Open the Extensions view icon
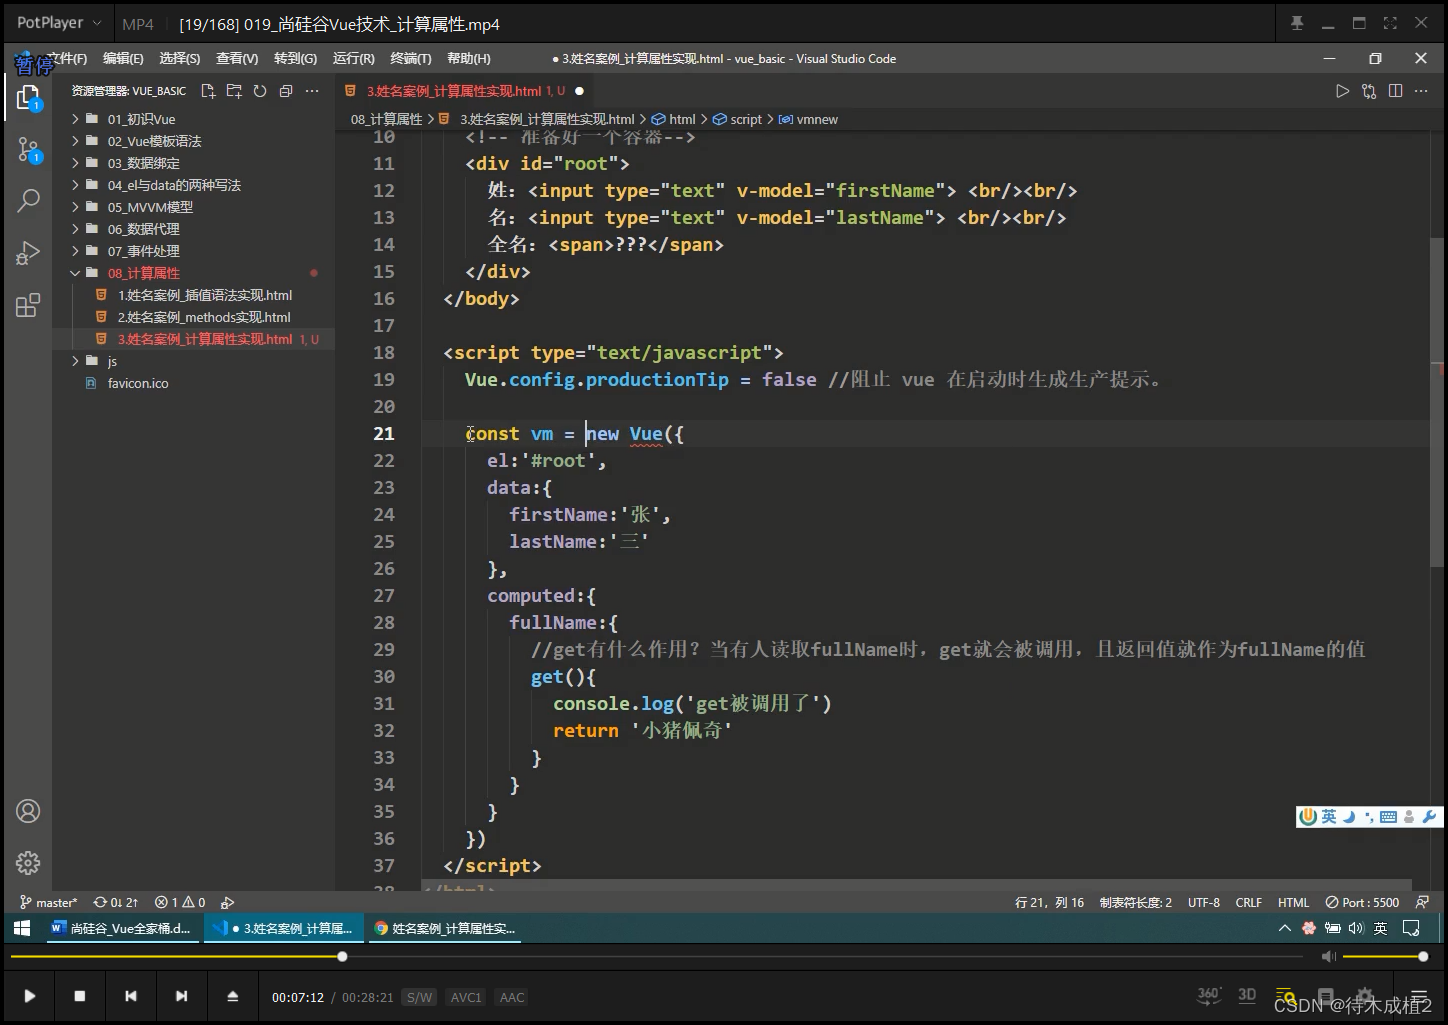The image size is (1448, 1025). 28,305
